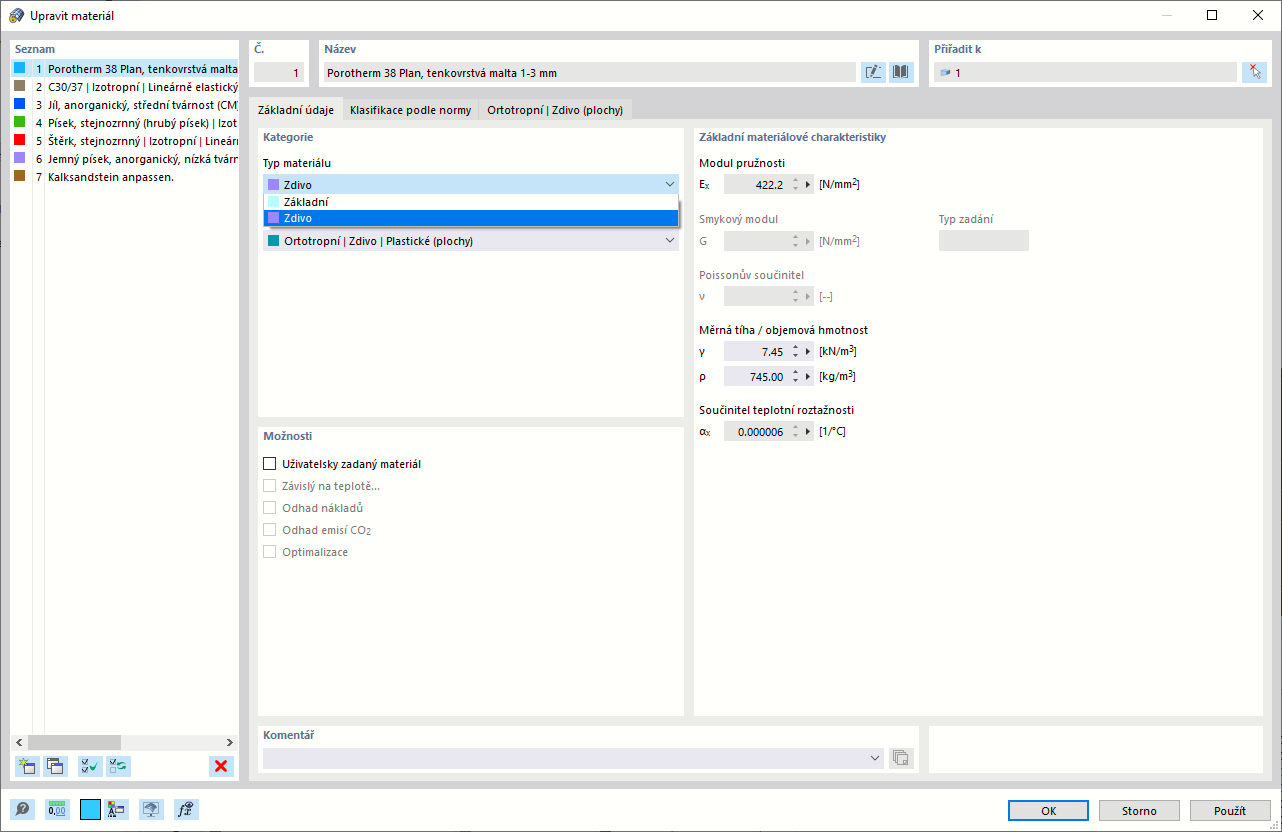
Task: Select Zdivo option in the open list
Action: 471,218
